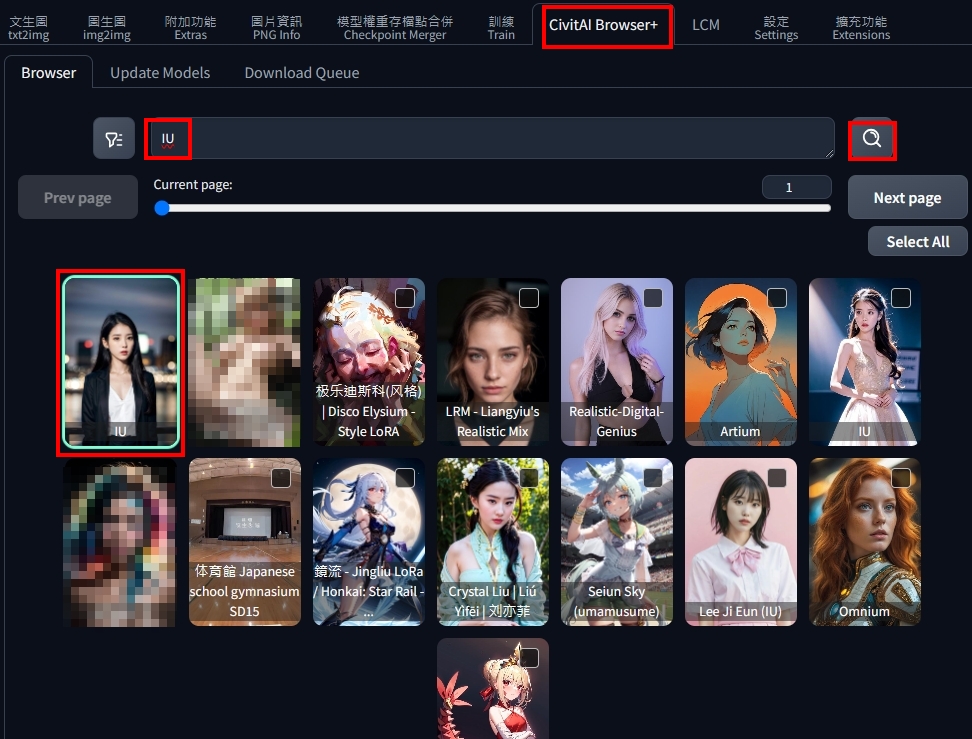
Task: Click the search text box containing IU
Action: coord(490,138)
